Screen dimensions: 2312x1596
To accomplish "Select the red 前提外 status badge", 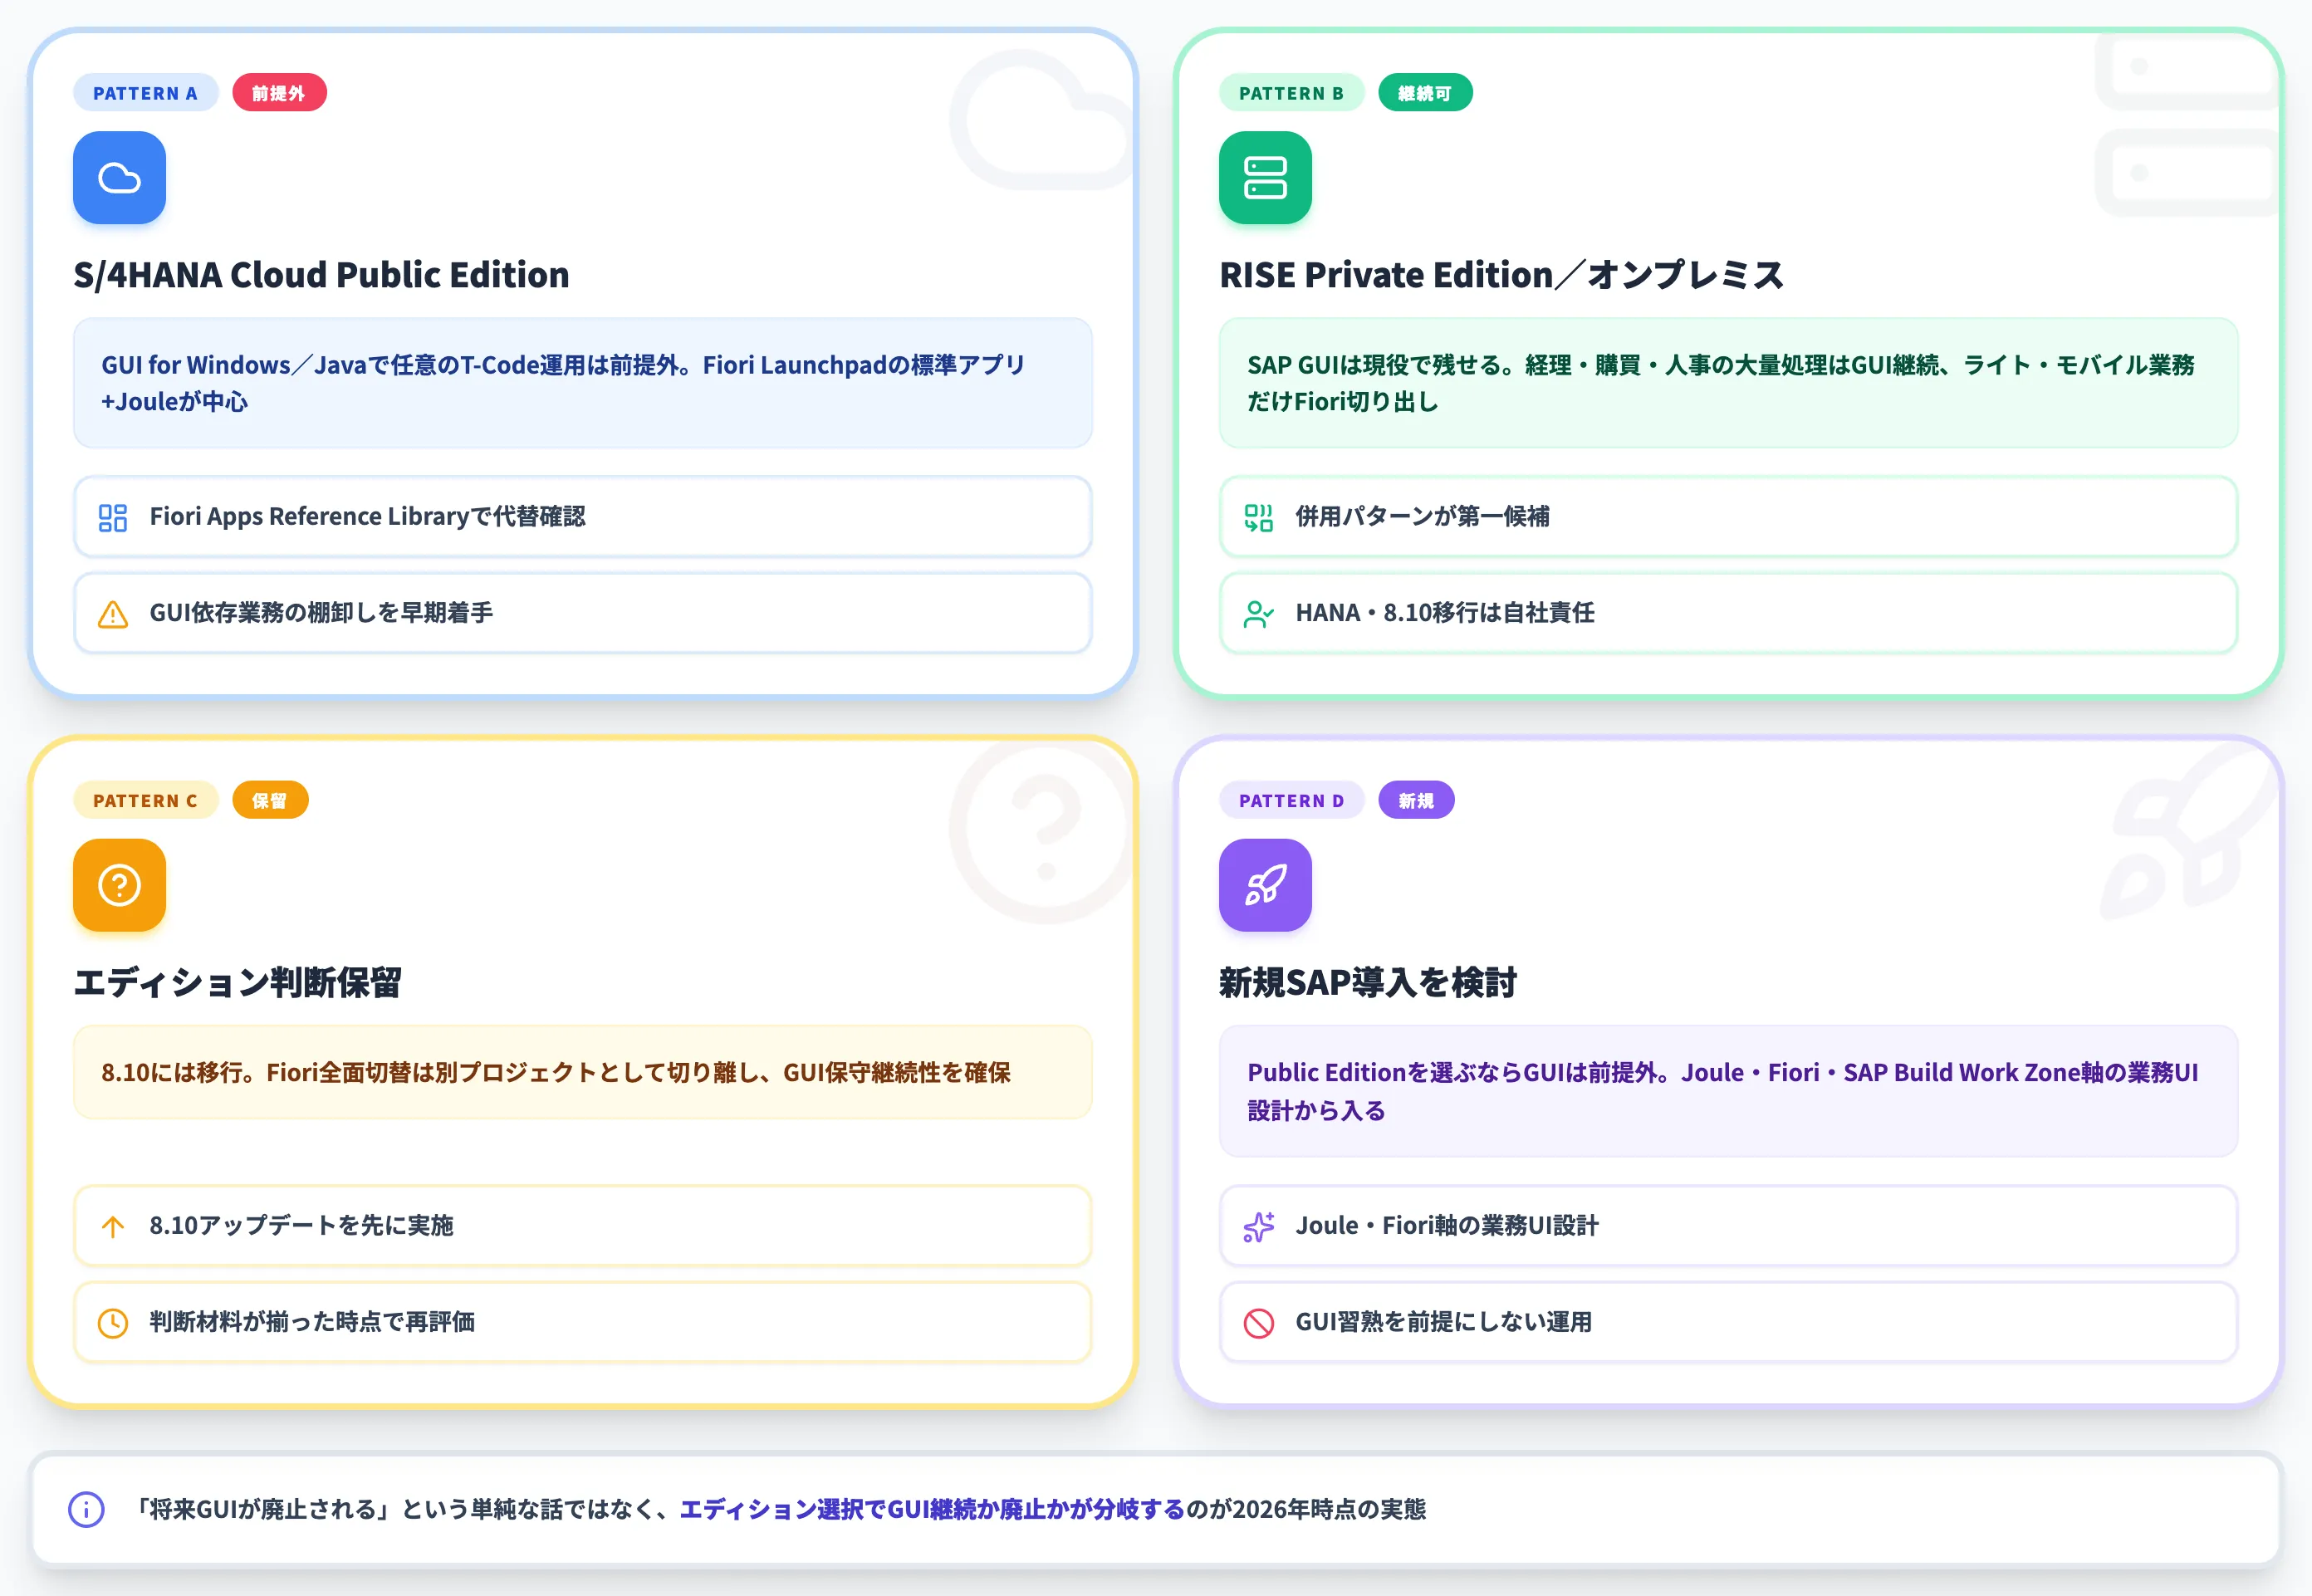I will pos(279,93).
